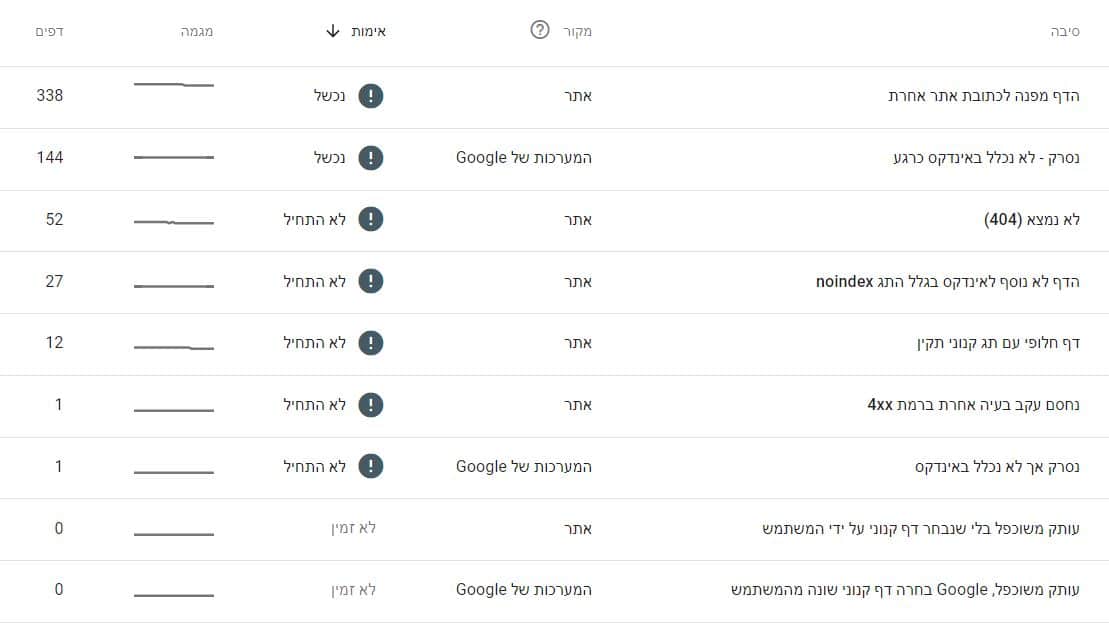The width and height of the screenshot is (1109, 627).
Task: Click the warning icon in the 4xx row
Action: click(x=371, y=405)
